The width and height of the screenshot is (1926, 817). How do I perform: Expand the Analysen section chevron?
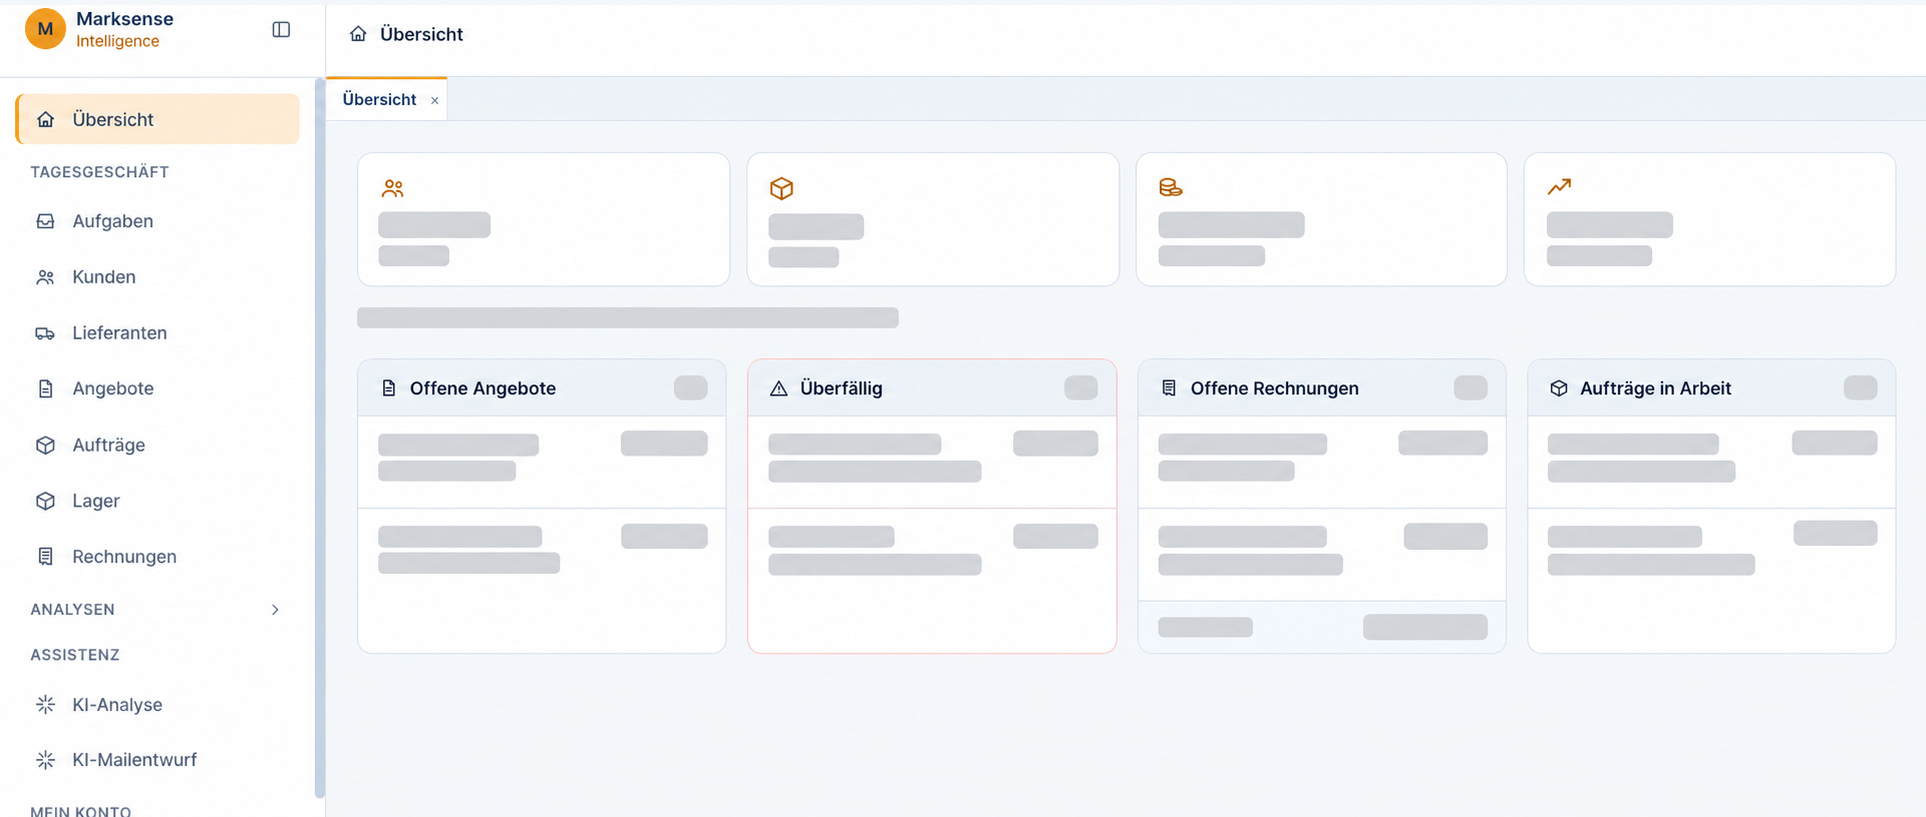(275, 610)
